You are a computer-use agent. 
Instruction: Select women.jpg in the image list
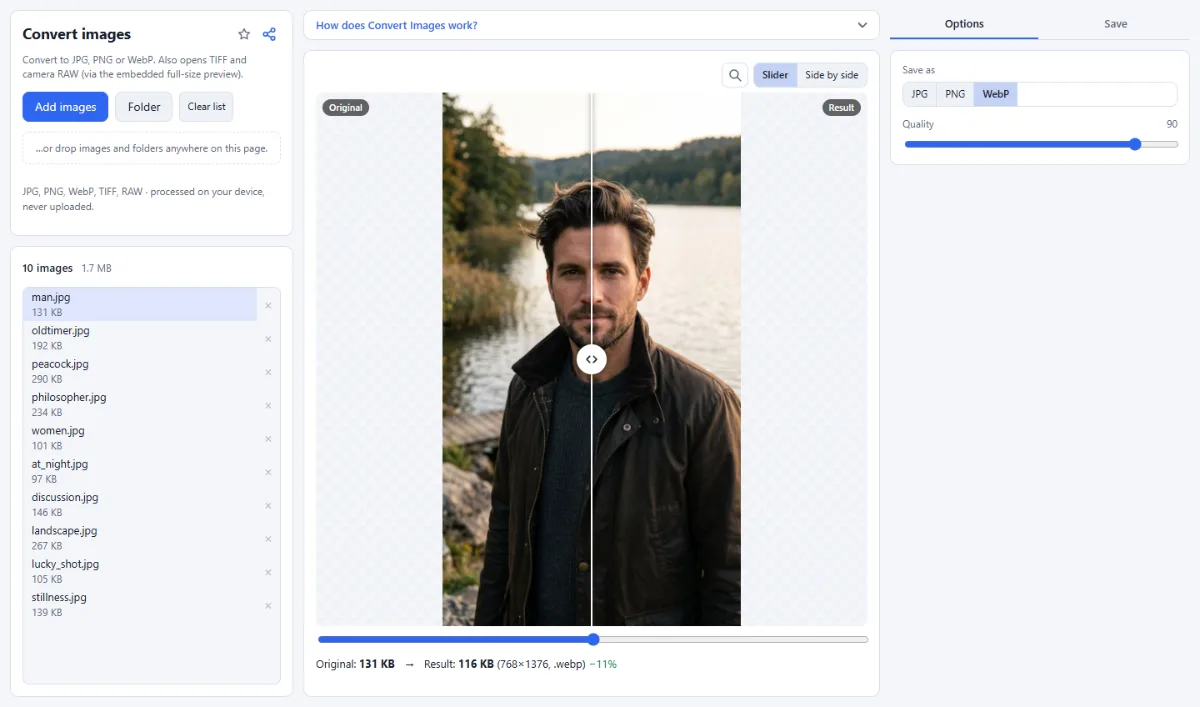pyautogui.click(x=140, y=438)
